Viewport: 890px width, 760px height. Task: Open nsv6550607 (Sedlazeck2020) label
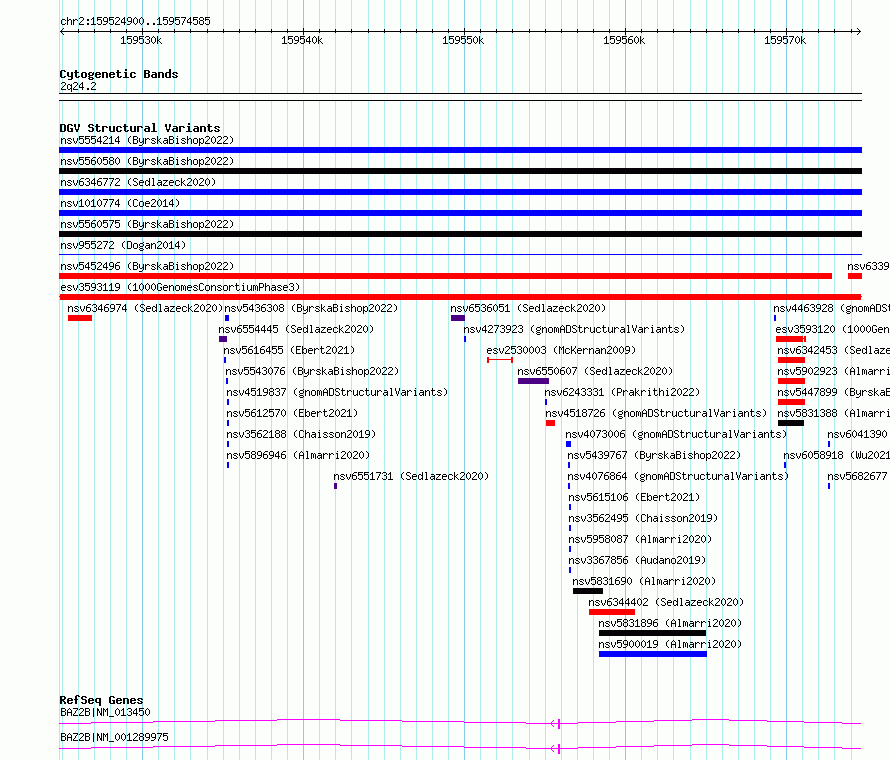click(x=595, y=371)
